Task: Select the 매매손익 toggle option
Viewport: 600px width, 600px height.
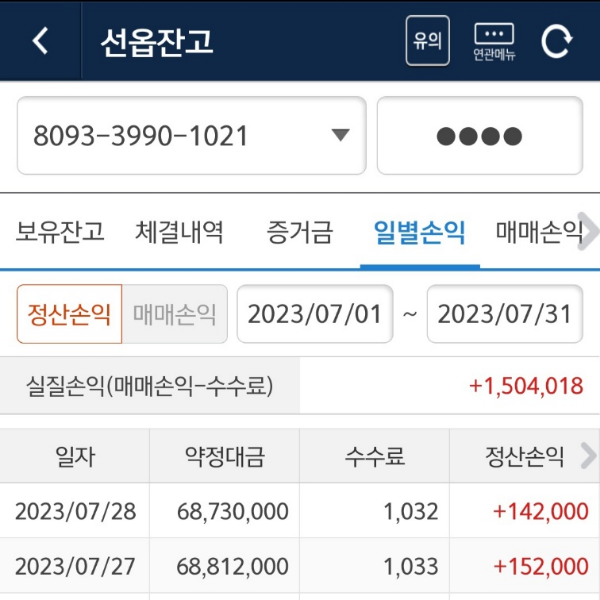Action: [x=175, y=314]
